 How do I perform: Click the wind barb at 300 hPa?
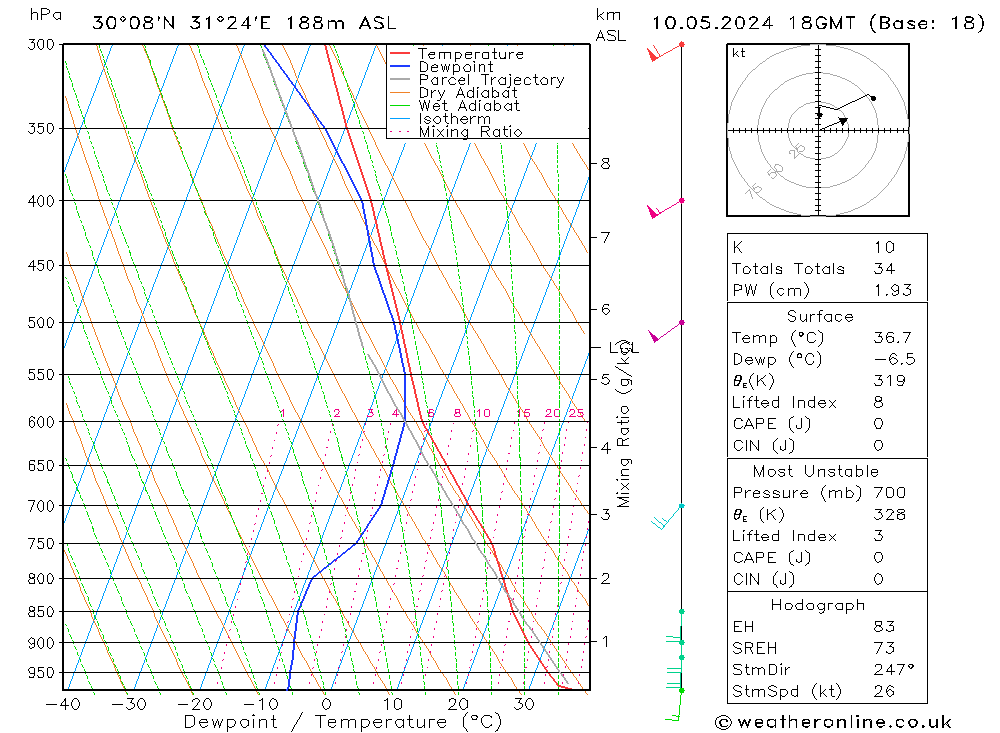point(665,51)
